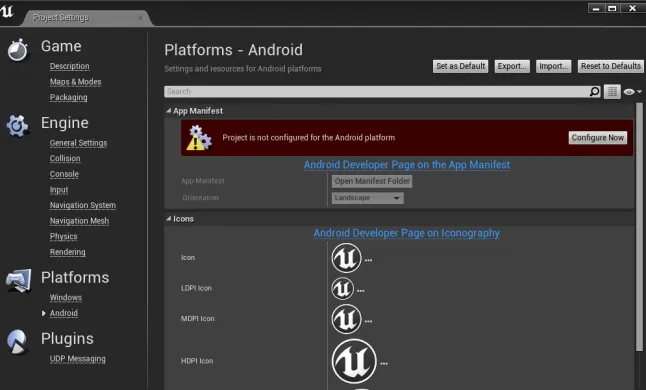Click the grid view icon next to search

pos(612,91)
